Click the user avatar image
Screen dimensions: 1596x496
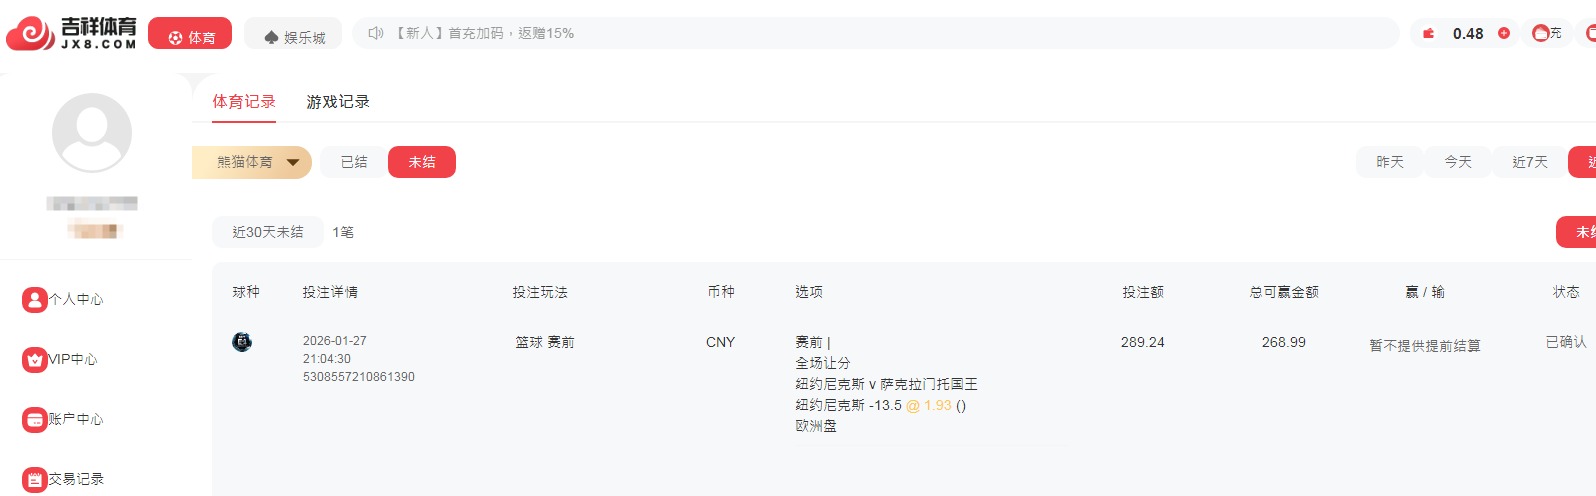(x=92, y=133)
